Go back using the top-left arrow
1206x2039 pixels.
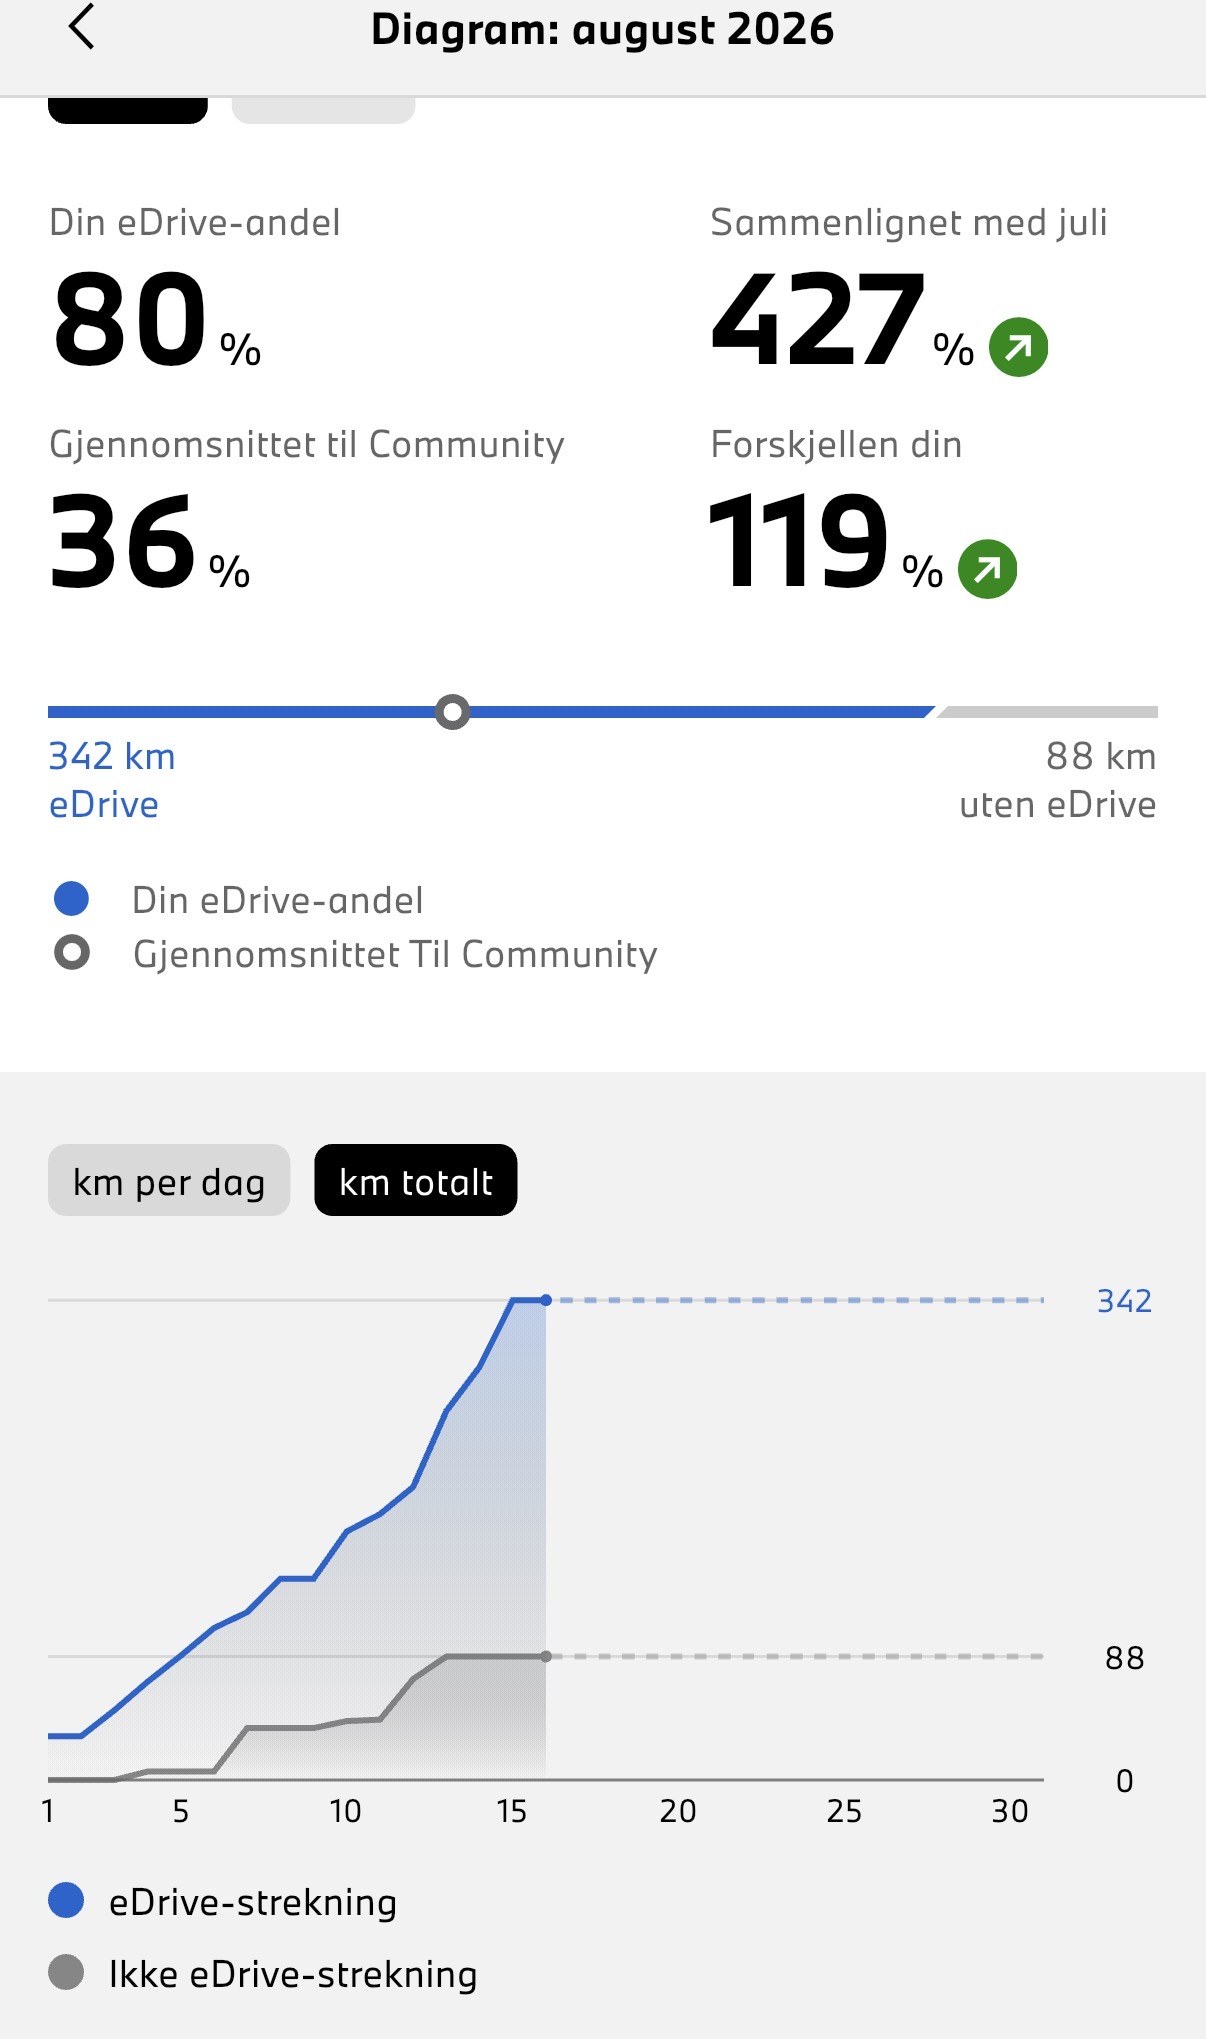[x=82, y=27]
